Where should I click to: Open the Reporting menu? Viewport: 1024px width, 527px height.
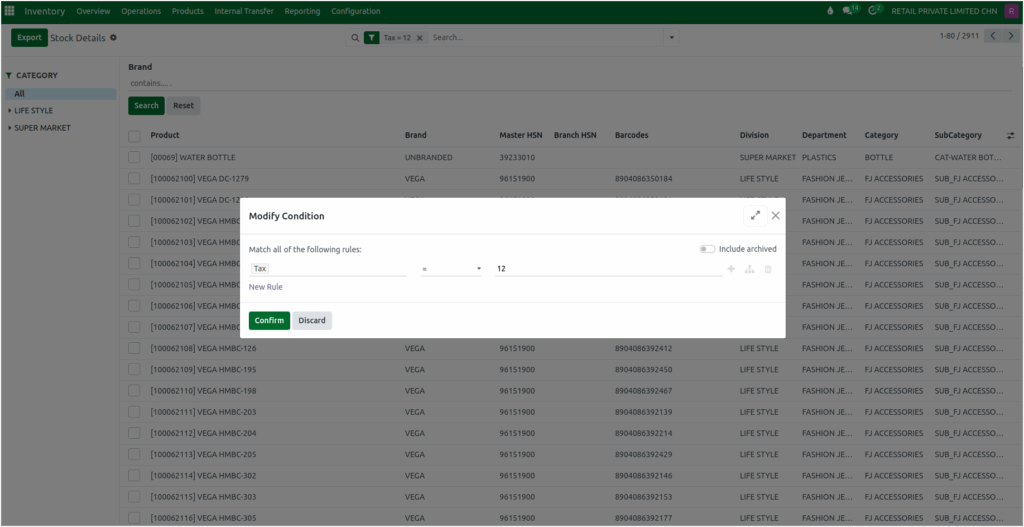302,11
